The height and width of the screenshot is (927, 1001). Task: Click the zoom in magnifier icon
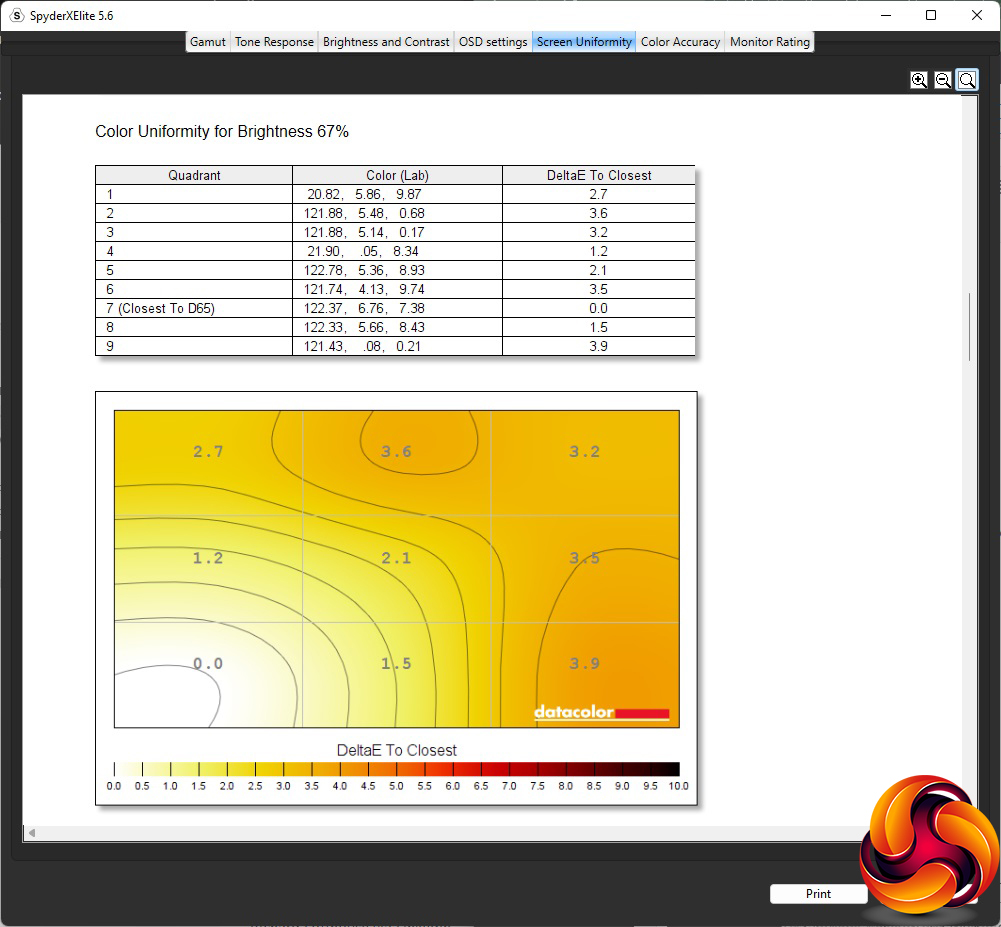[919, 80]
